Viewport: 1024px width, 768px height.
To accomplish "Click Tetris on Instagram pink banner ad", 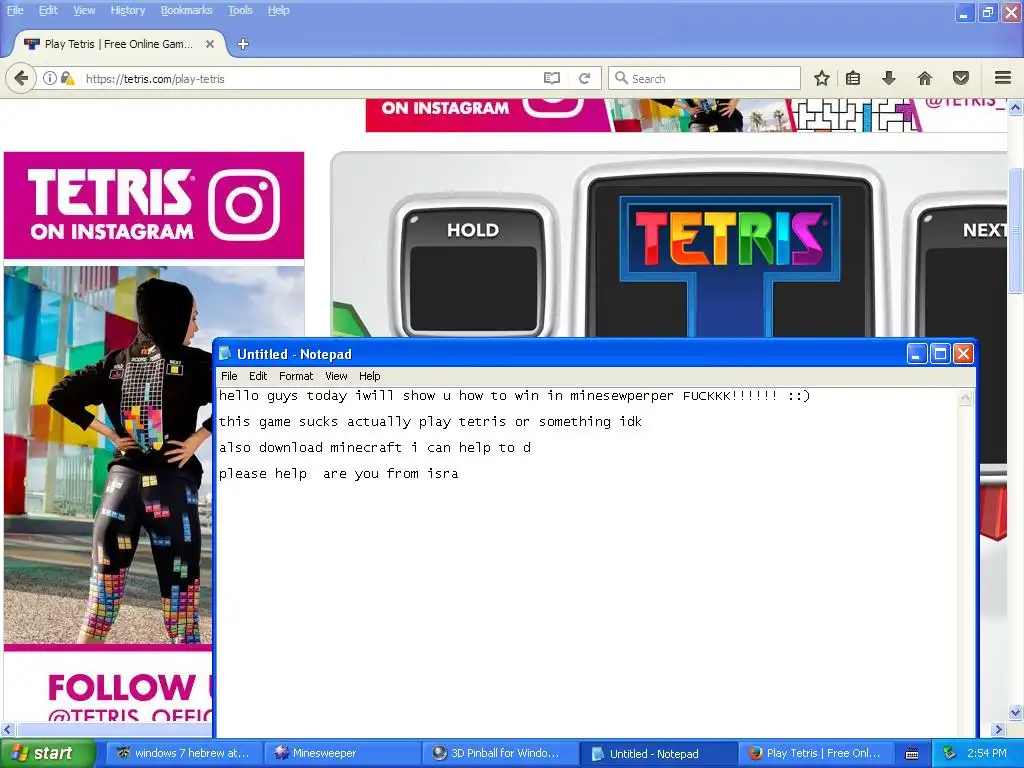I will point(153,205).
